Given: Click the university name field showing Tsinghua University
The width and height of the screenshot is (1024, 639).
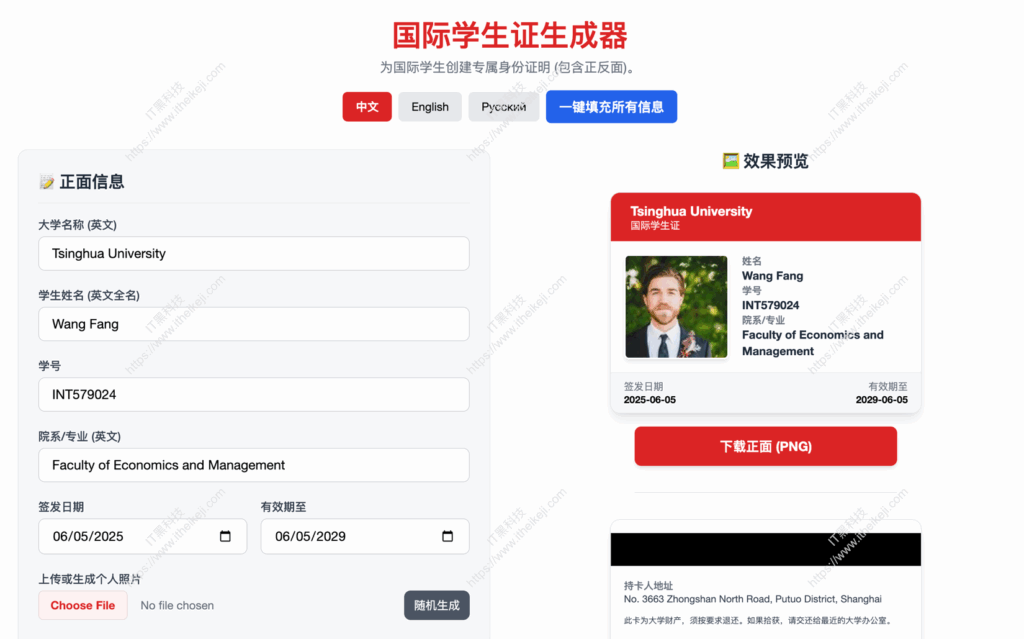Looking at the screenshot, I should pyautogui.click(x=253, y=253).
